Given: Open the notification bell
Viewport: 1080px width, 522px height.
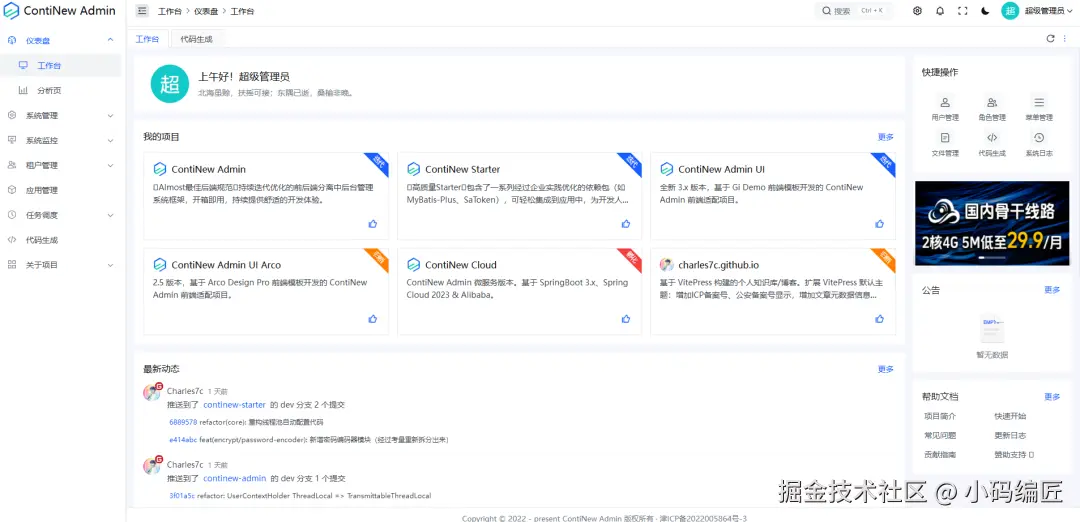Looking at the screenshot, I should coord(939,11).
